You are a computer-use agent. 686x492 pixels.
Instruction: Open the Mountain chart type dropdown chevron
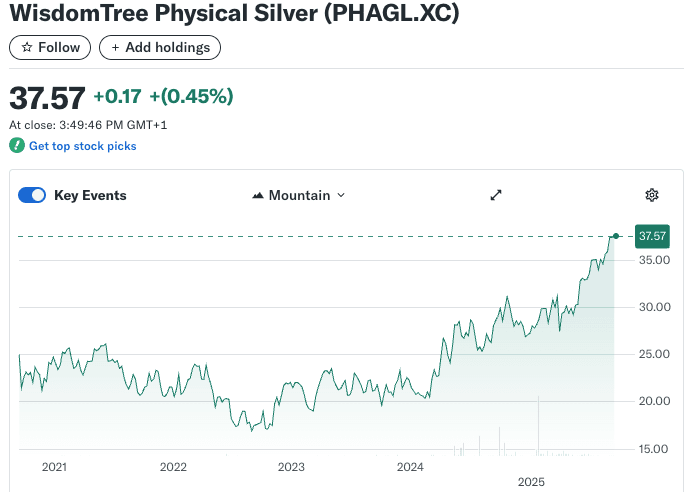341,195
